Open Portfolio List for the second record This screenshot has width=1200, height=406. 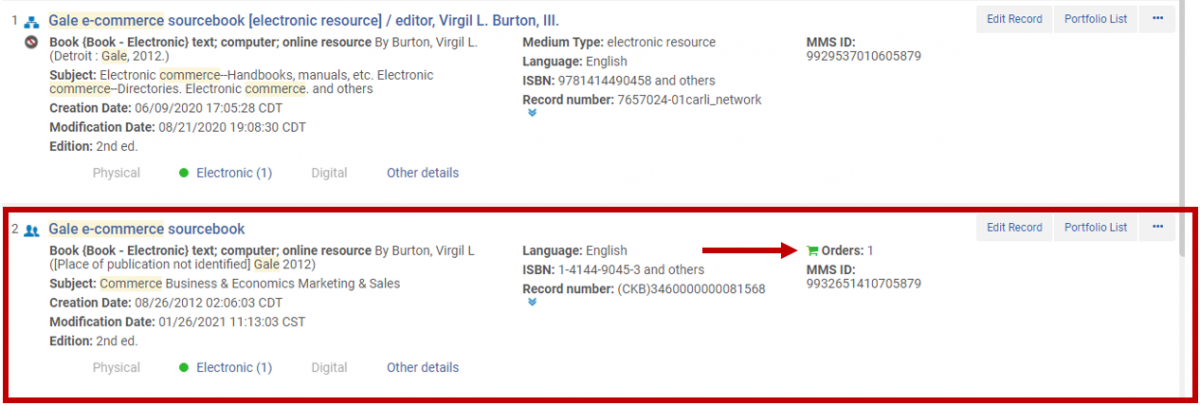coord(1094,228)
